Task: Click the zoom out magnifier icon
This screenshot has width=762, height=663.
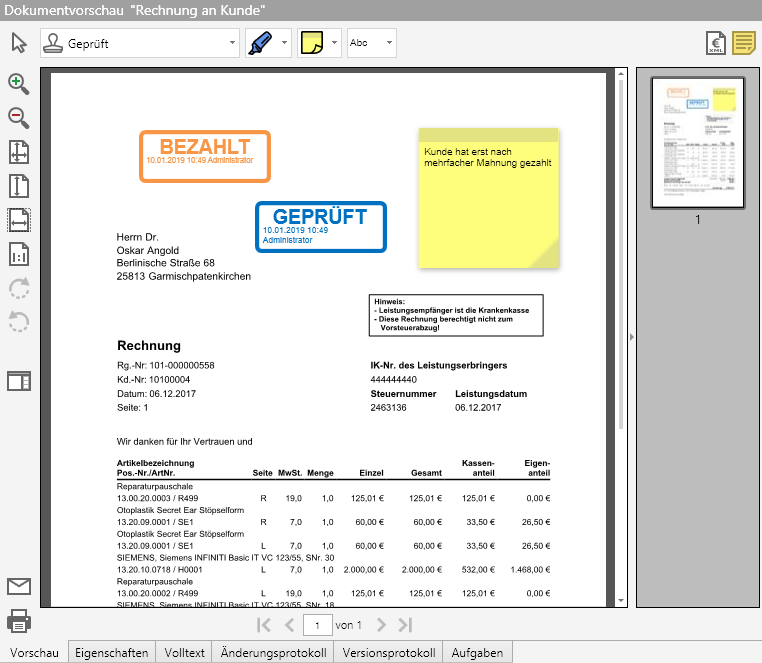Action: [x=19, y=118]
